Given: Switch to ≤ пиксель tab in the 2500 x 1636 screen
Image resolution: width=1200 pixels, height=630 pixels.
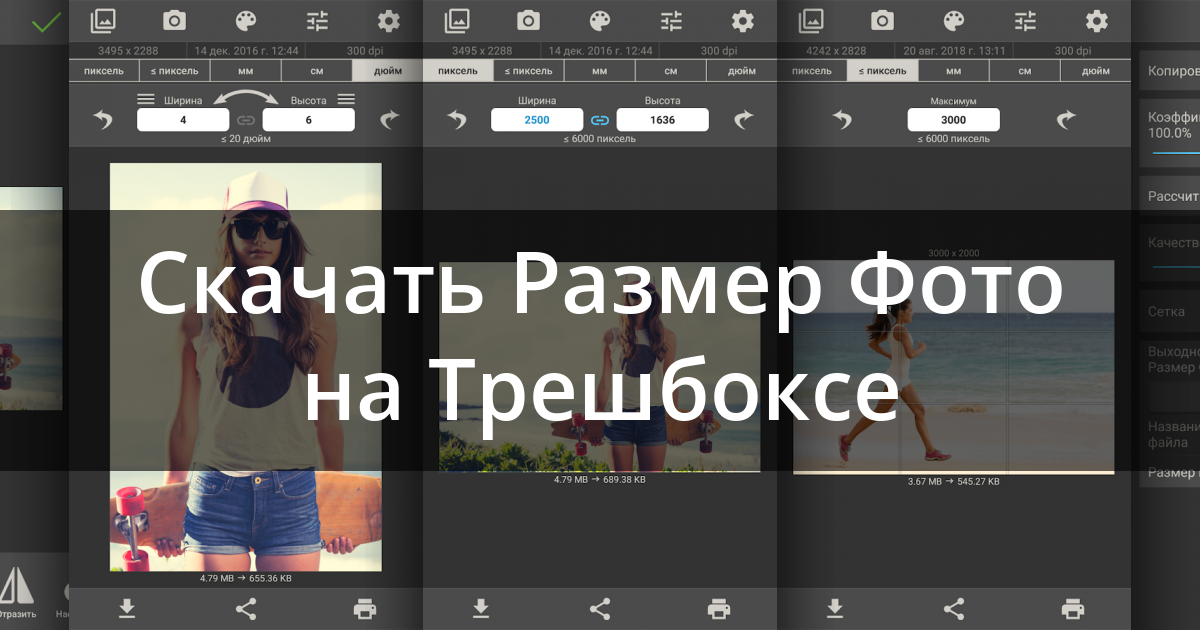Looking at the screenshot, I should point(529,70).
